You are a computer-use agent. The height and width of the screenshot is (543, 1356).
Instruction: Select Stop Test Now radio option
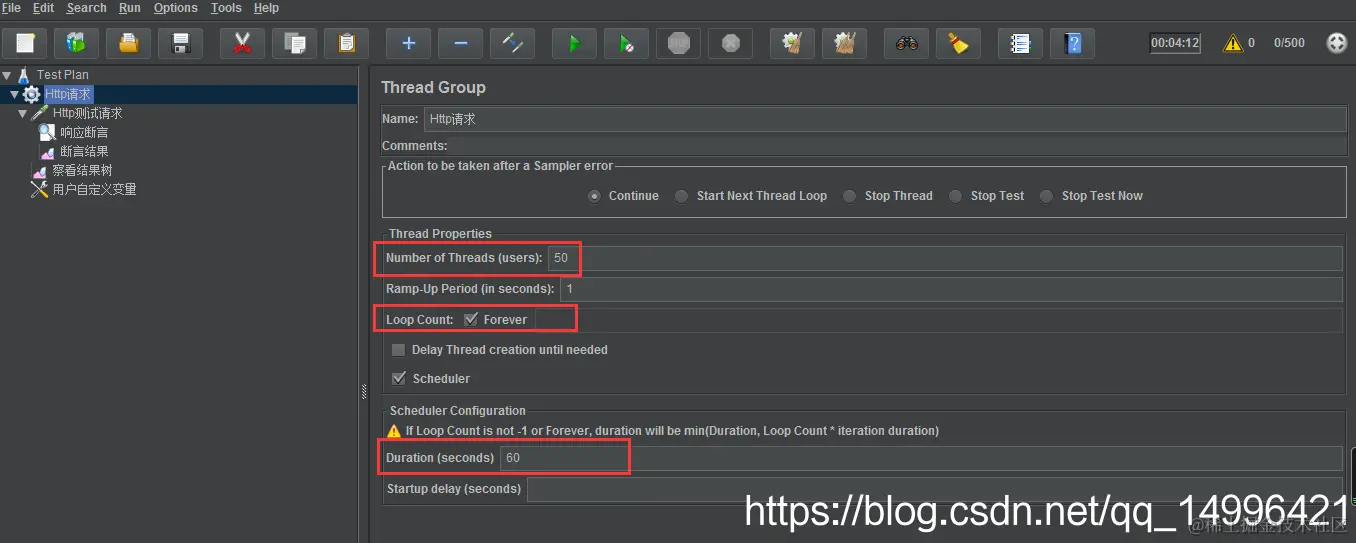1046,196
